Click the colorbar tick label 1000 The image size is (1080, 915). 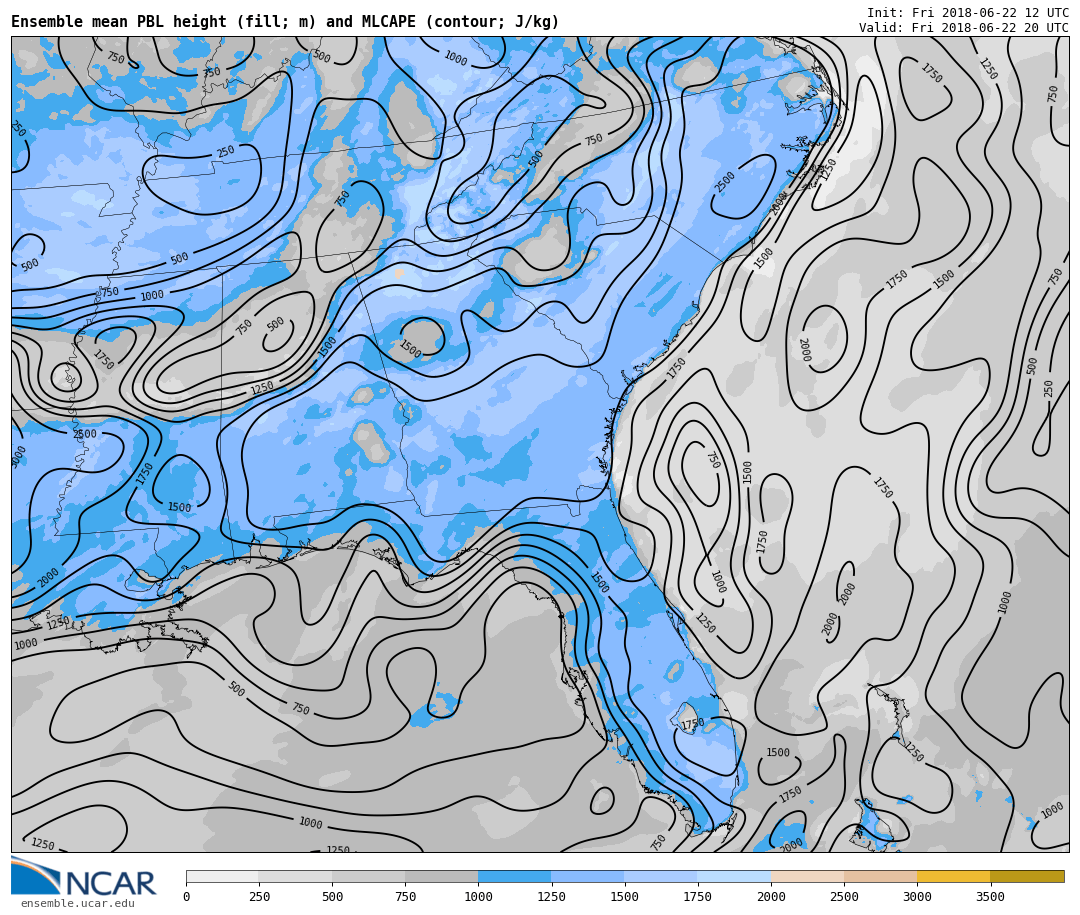tap(478, 896)
